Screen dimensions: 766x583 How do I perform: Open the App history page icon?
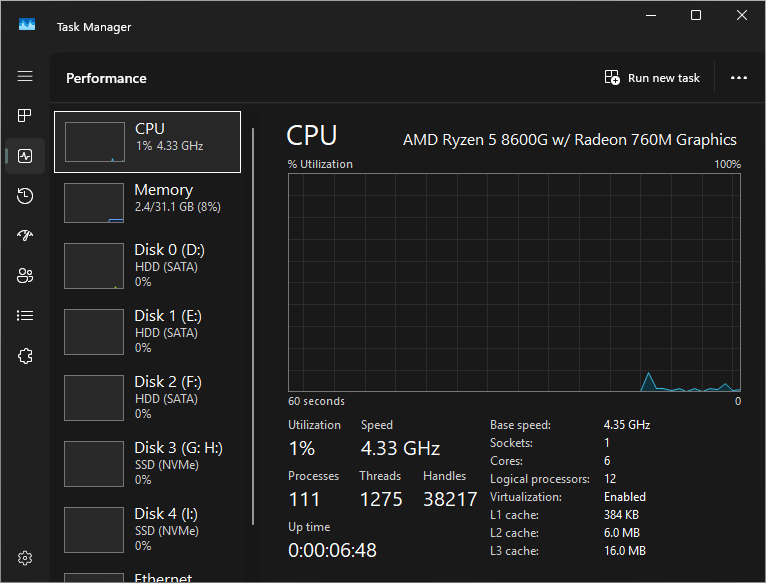click(x=25, y=196)
